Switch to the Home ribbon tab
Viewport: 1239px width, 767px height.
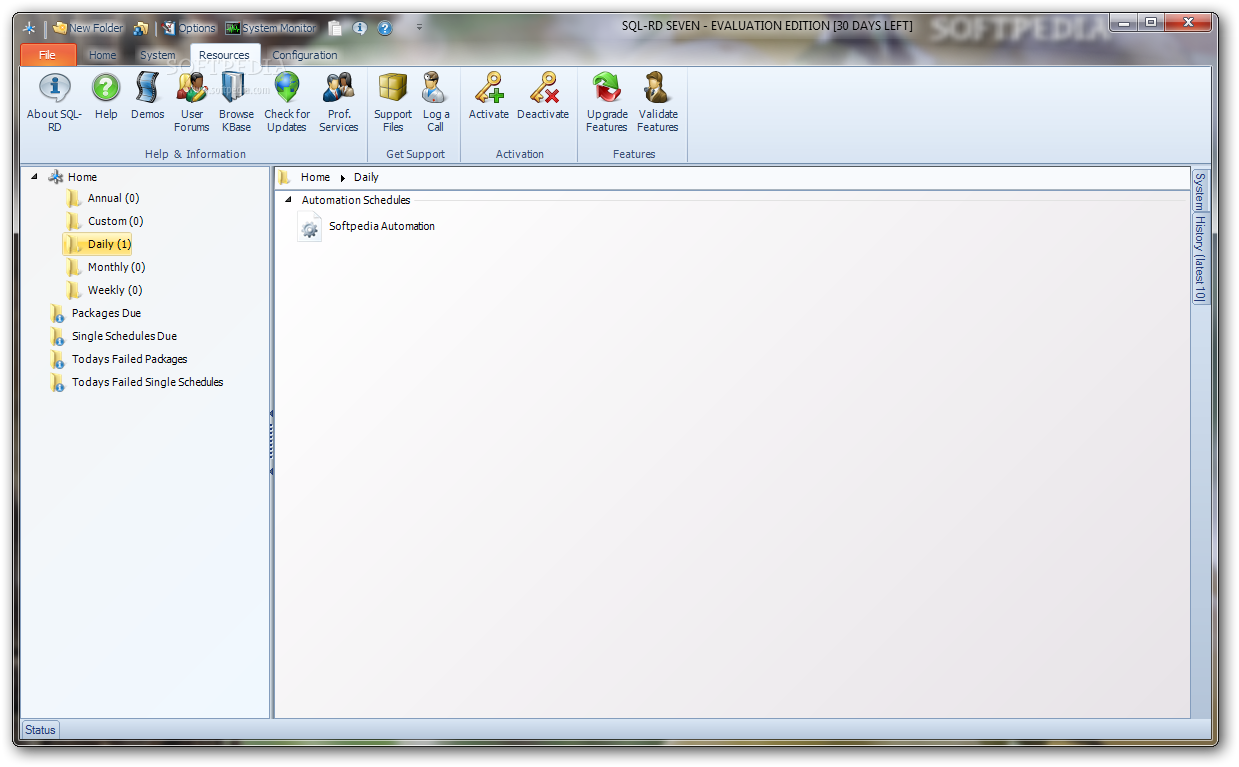point(102,55)
